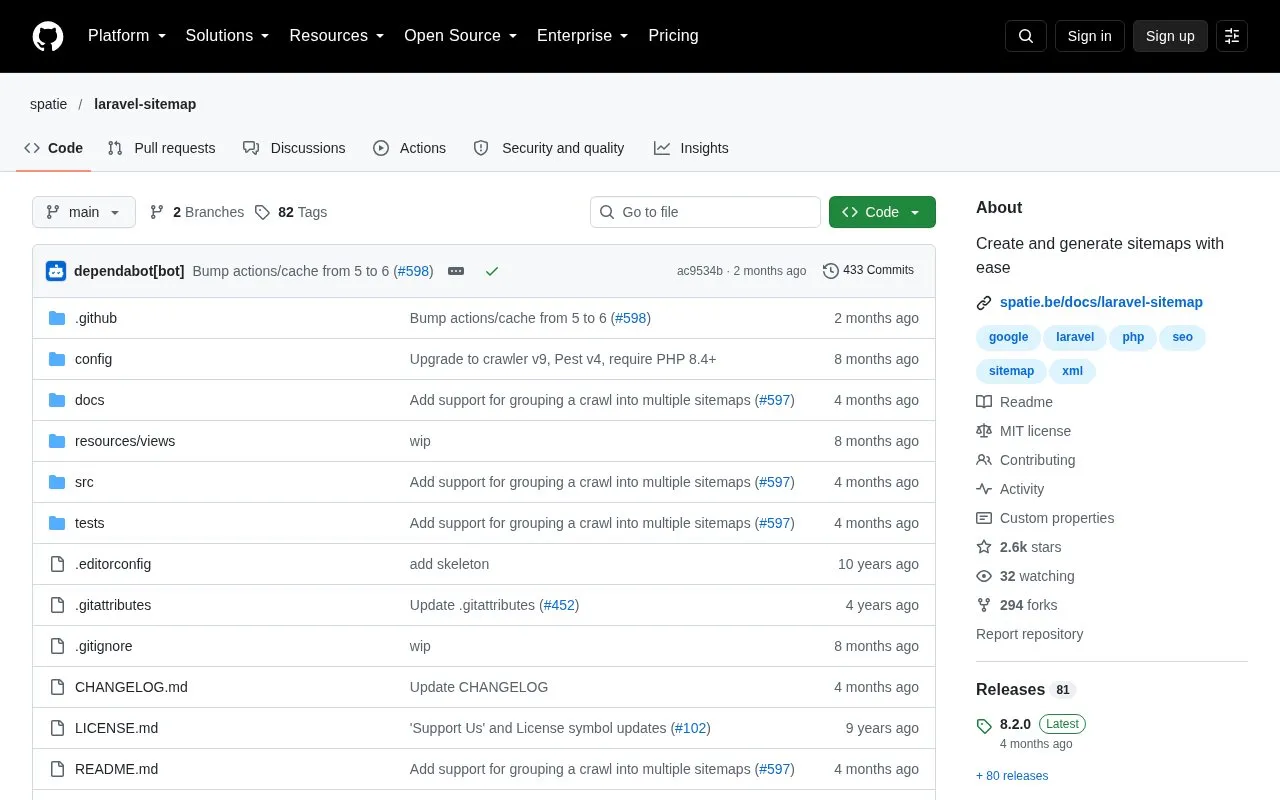Click the .editorconfig file icon
Screen dimensions: 1280x800
(57, 564)
